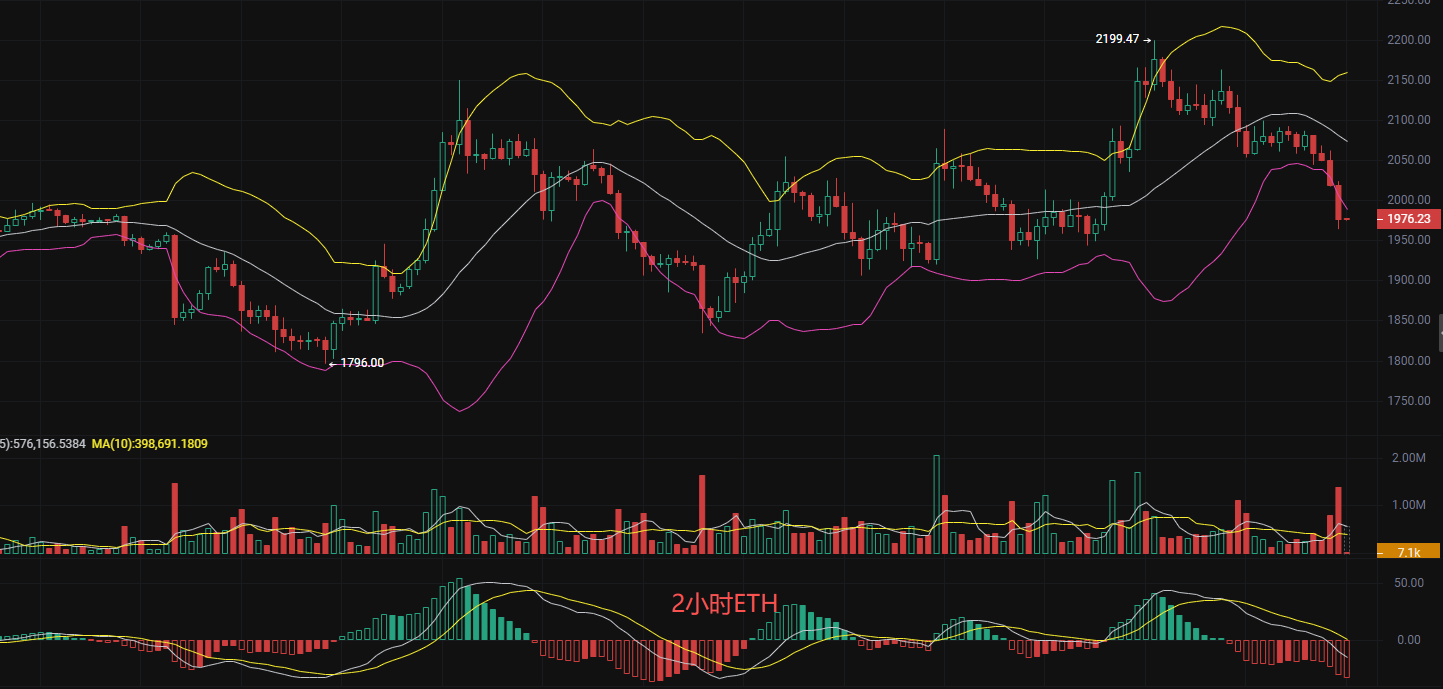Click the 1796.00 low price annotation
The image size is (1443, 689).
[361, 363]
